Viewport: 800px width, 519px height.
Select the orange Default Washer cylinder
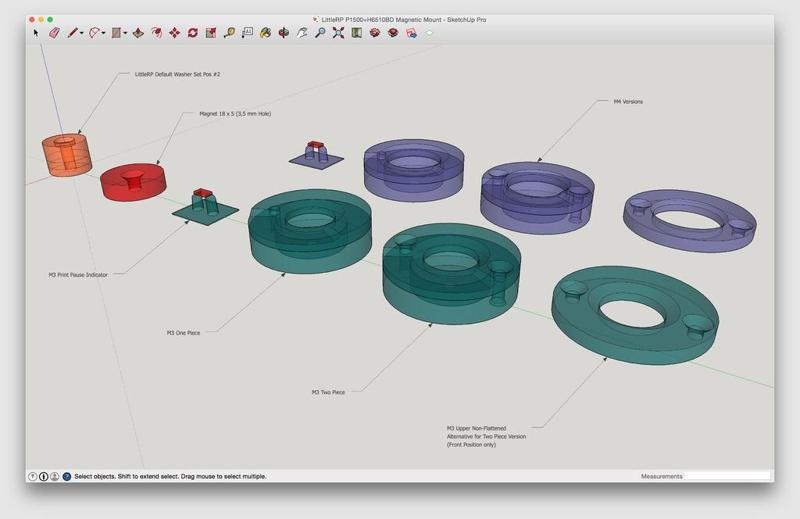[67, 155]
